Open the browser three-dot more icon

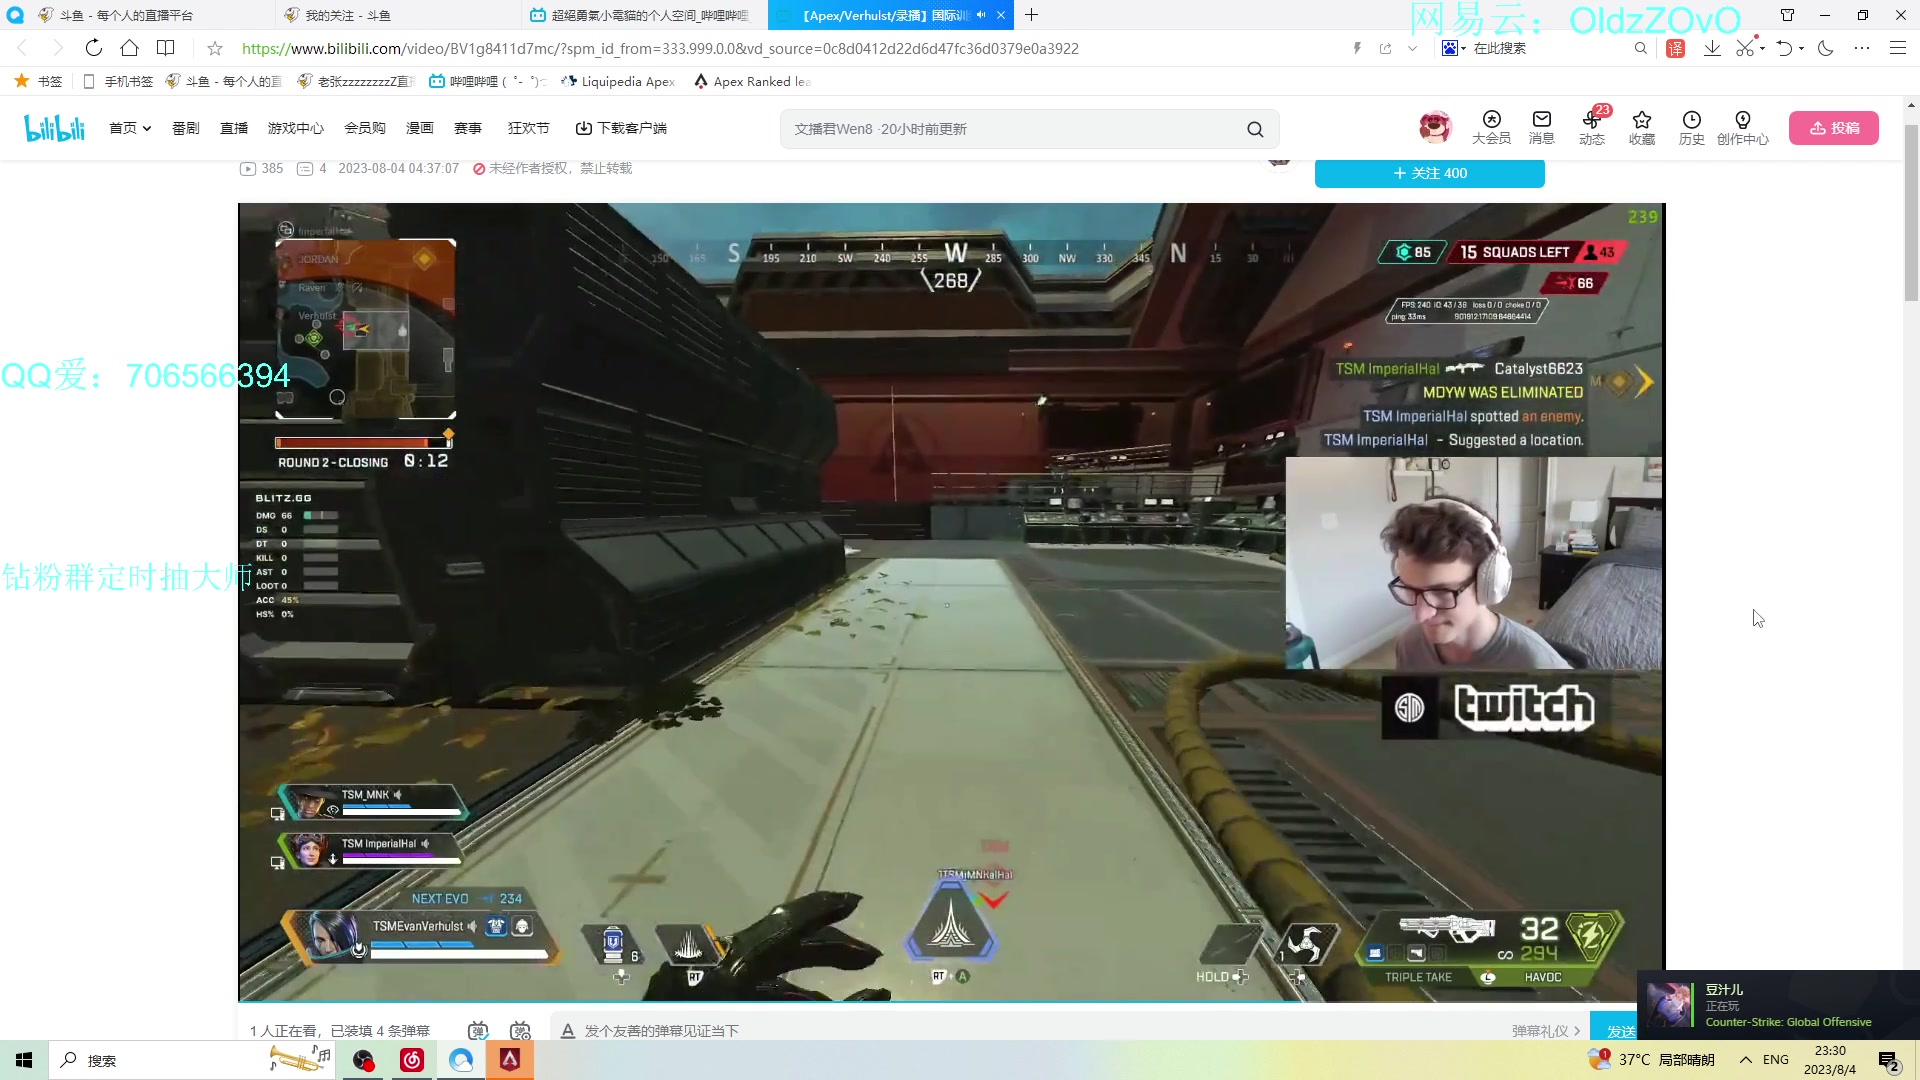click(x=1861, y=48)
